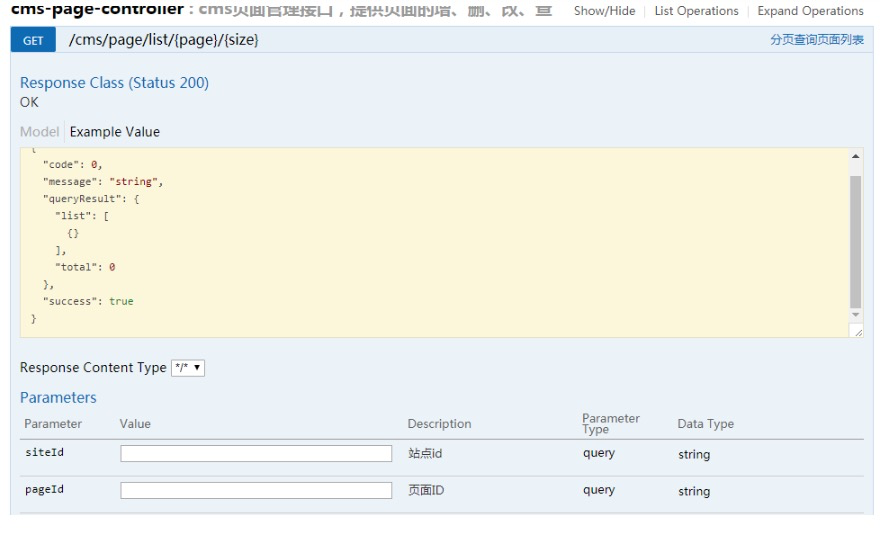Click the Parameter Type column header

click(611, 424)
